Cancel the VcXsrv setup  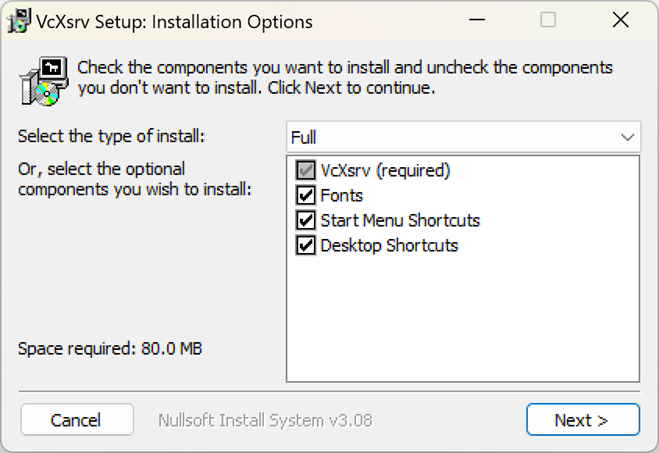(x=77, y=420)
